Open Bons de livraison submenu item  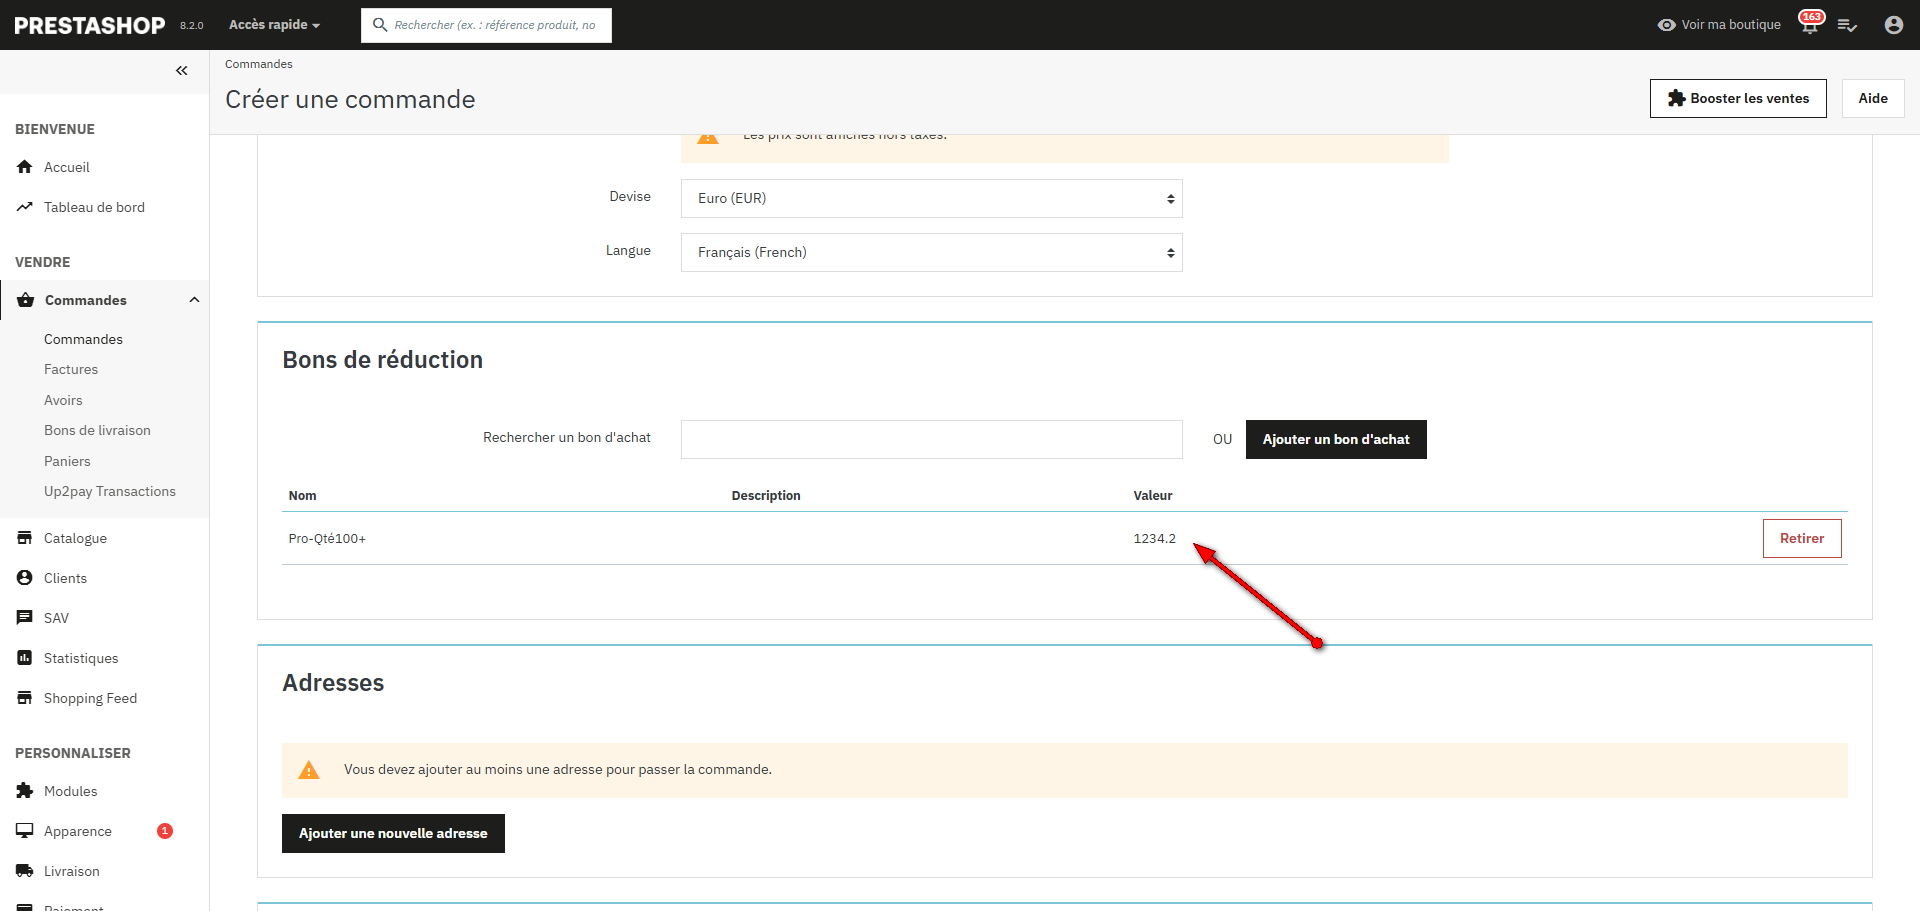(97, 430)
